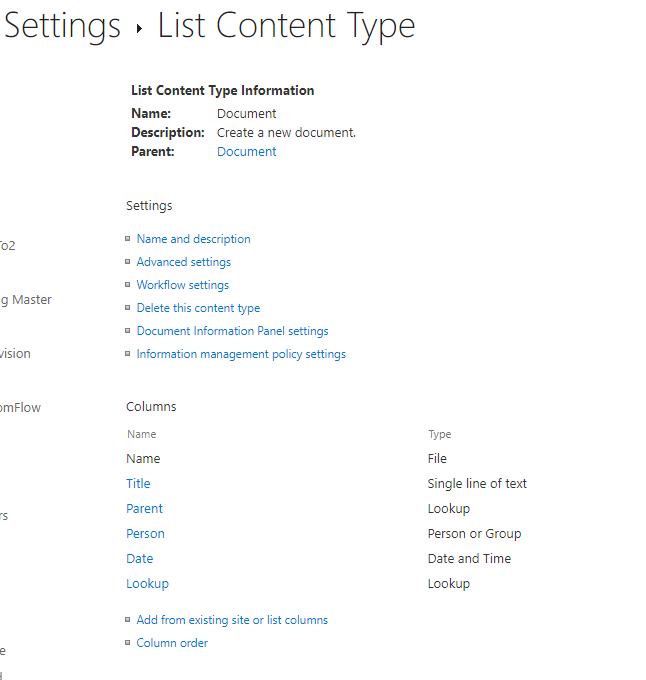Click the Lookup column link
Image resolution: width=646 pixels, height=680 pixels.
[147, 584]
